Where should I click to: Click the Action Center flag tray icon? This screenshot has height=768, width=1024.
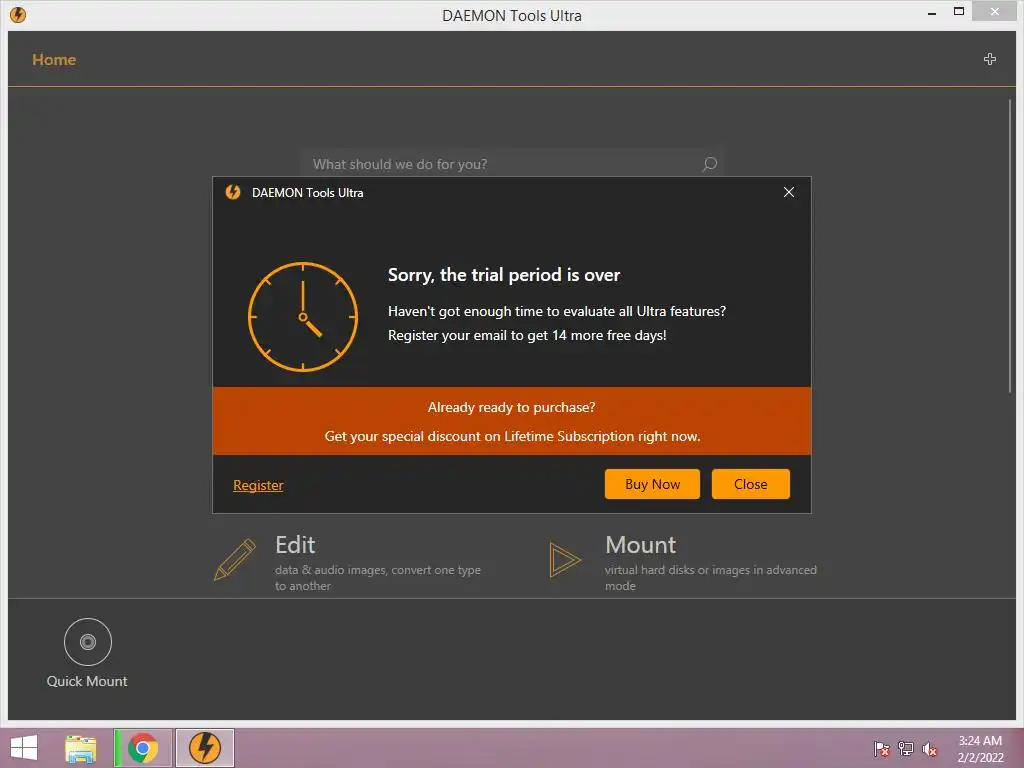click(882, 749)
